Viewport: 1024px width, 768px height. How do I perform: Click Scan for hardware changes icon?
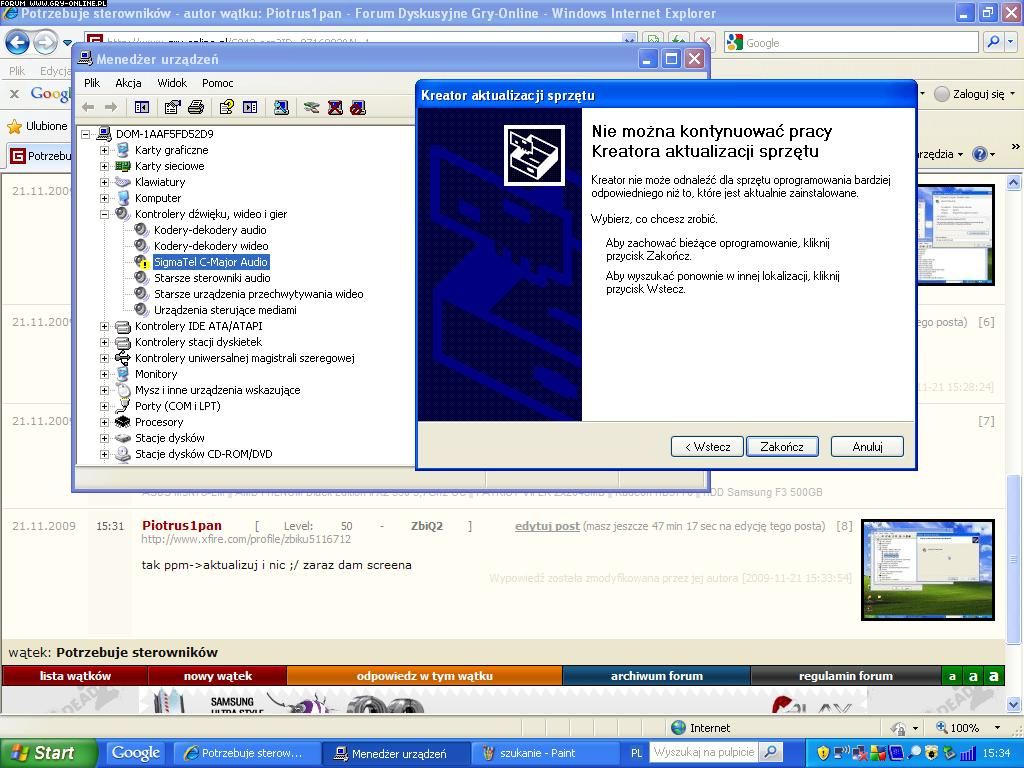click(x=281, y=107)
